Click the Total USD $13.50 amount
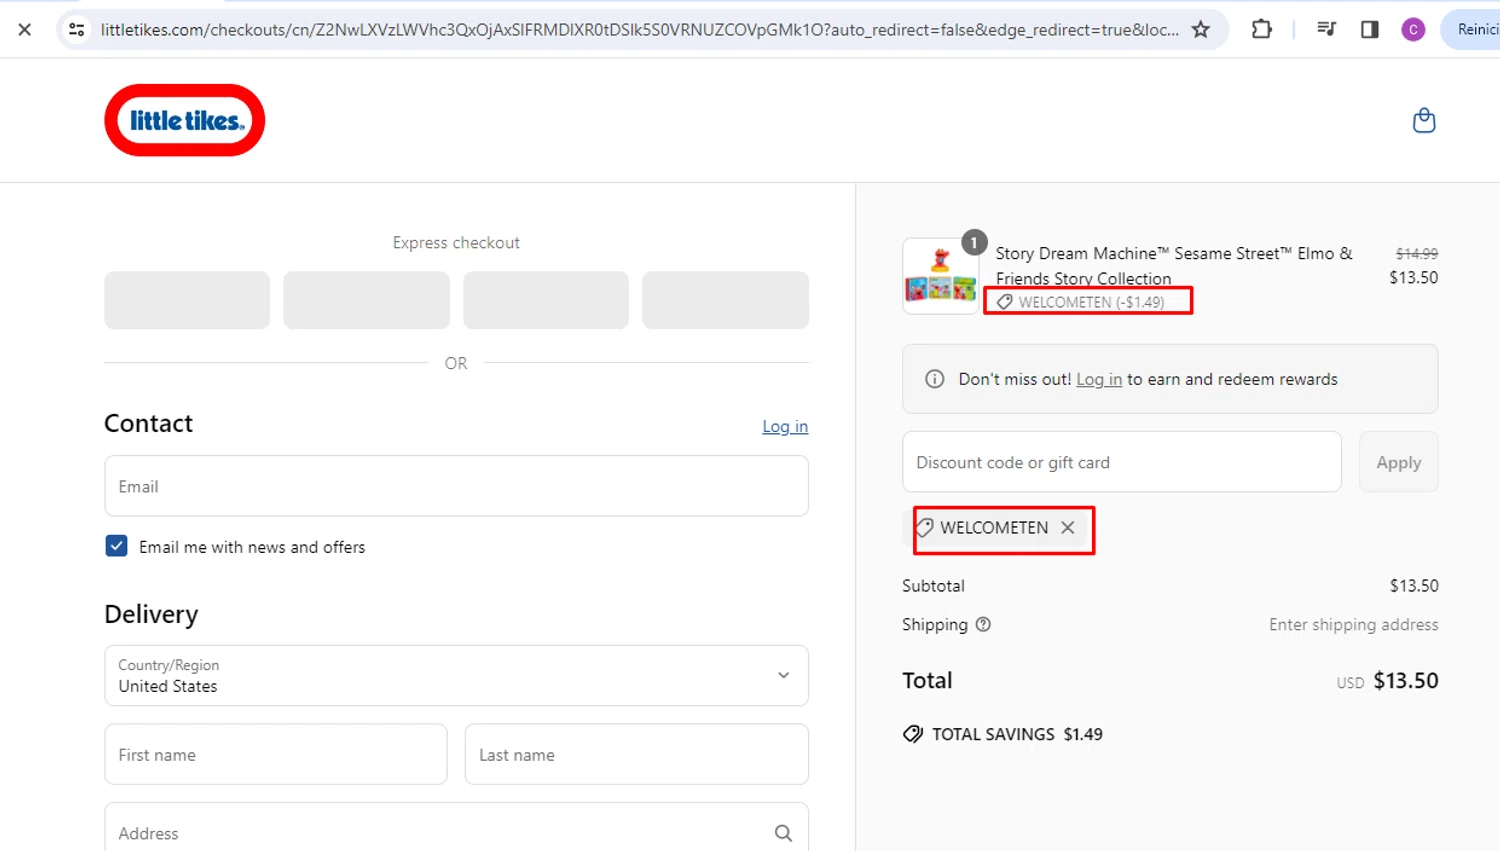Image resolution: width=1500 pixels, height=851 pixels. pos(1388,681)
